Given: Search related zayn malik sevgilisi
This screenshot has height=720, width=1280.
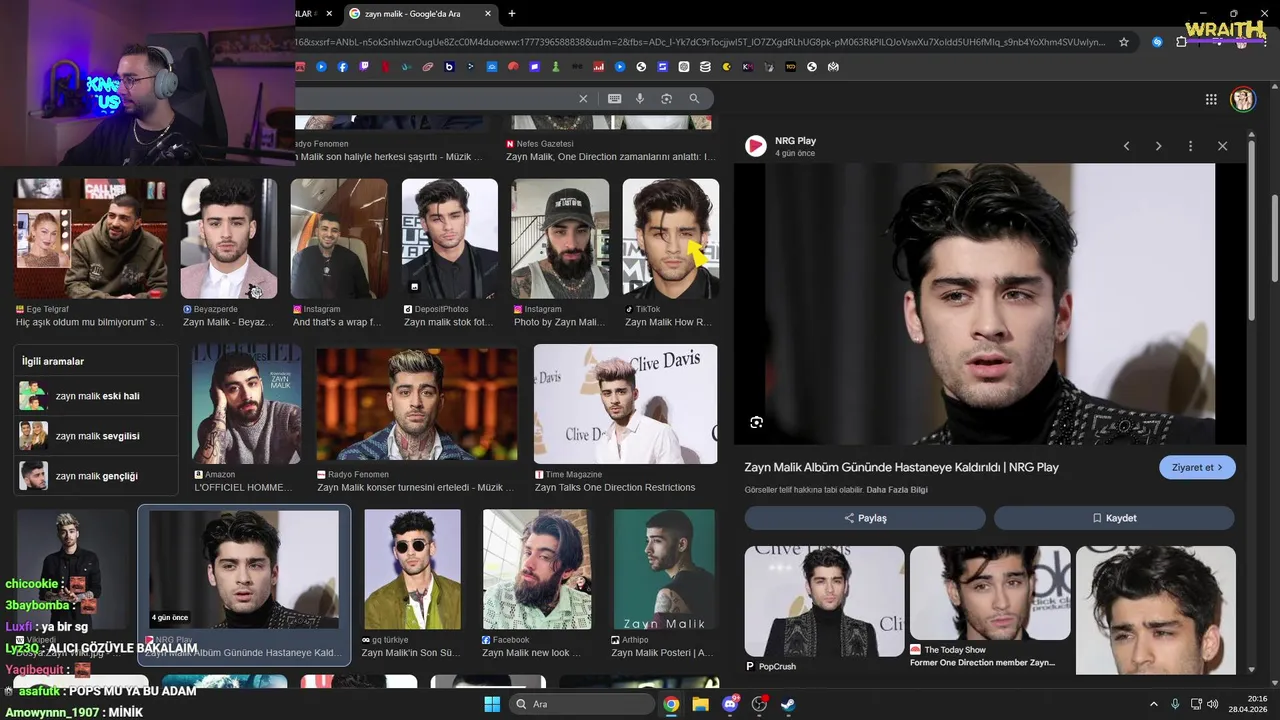Looking at the screenshot, I should click(96, 436).
